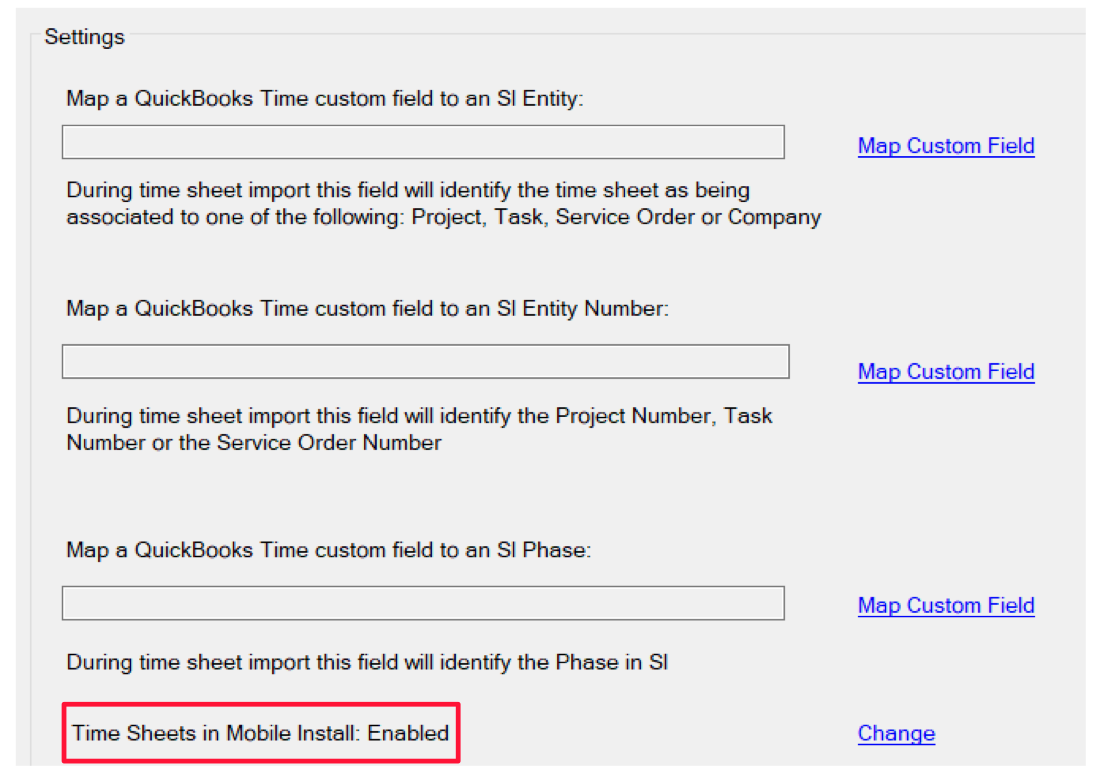Focus the SI Phase custom field box
This screenshot has height=780, width=1102.
pyautogui.click(x=423, y=603)
